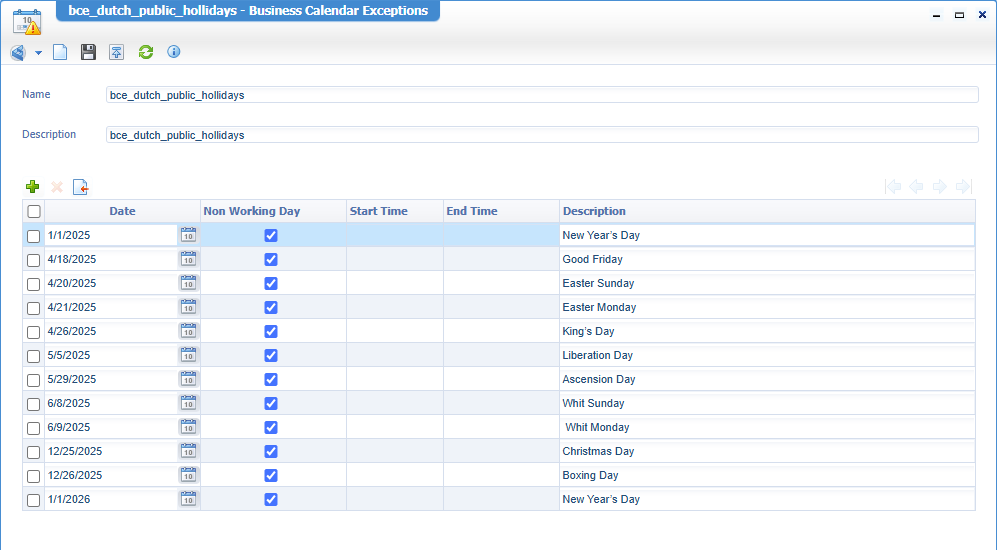Viewport: 997px width, 550px height.
Task: Click the green refresh arrows icon
Action: 146,52
